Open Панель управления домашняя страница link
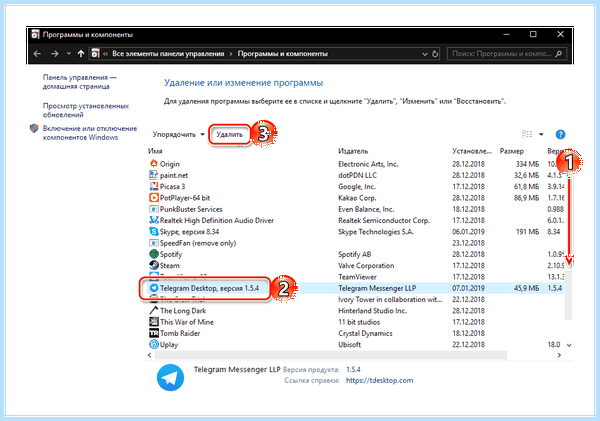The image size is (600, 421). point(80,82)
